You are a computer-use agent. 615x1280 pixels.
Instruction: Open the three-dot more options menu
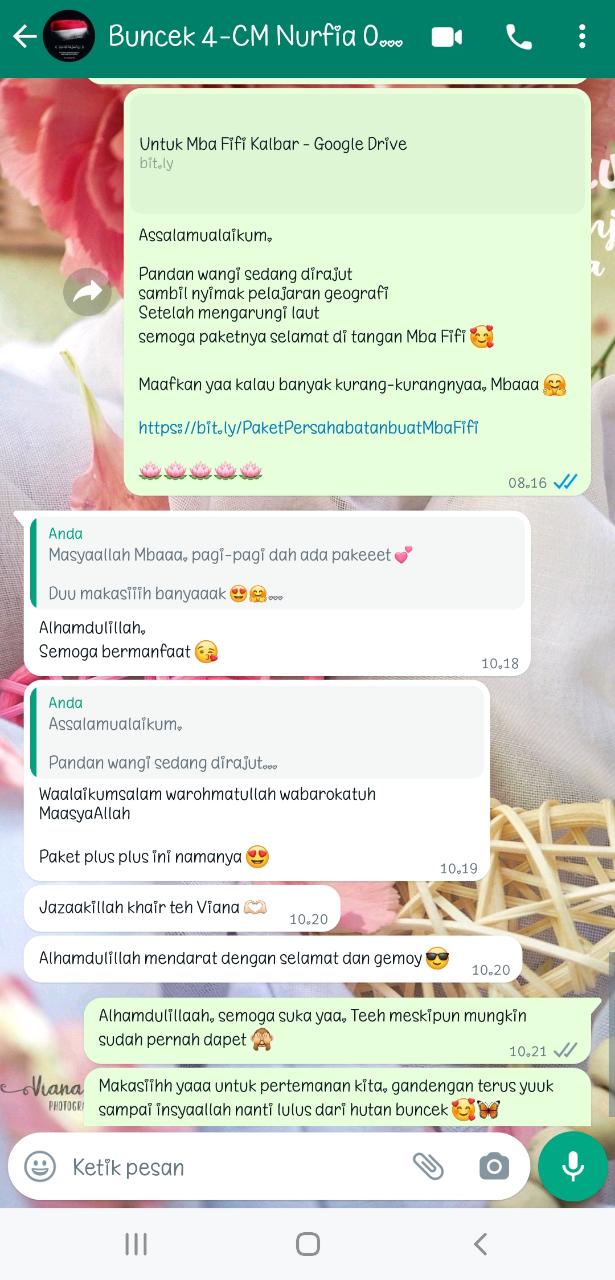pyautogui.click(x=582, y=37)
